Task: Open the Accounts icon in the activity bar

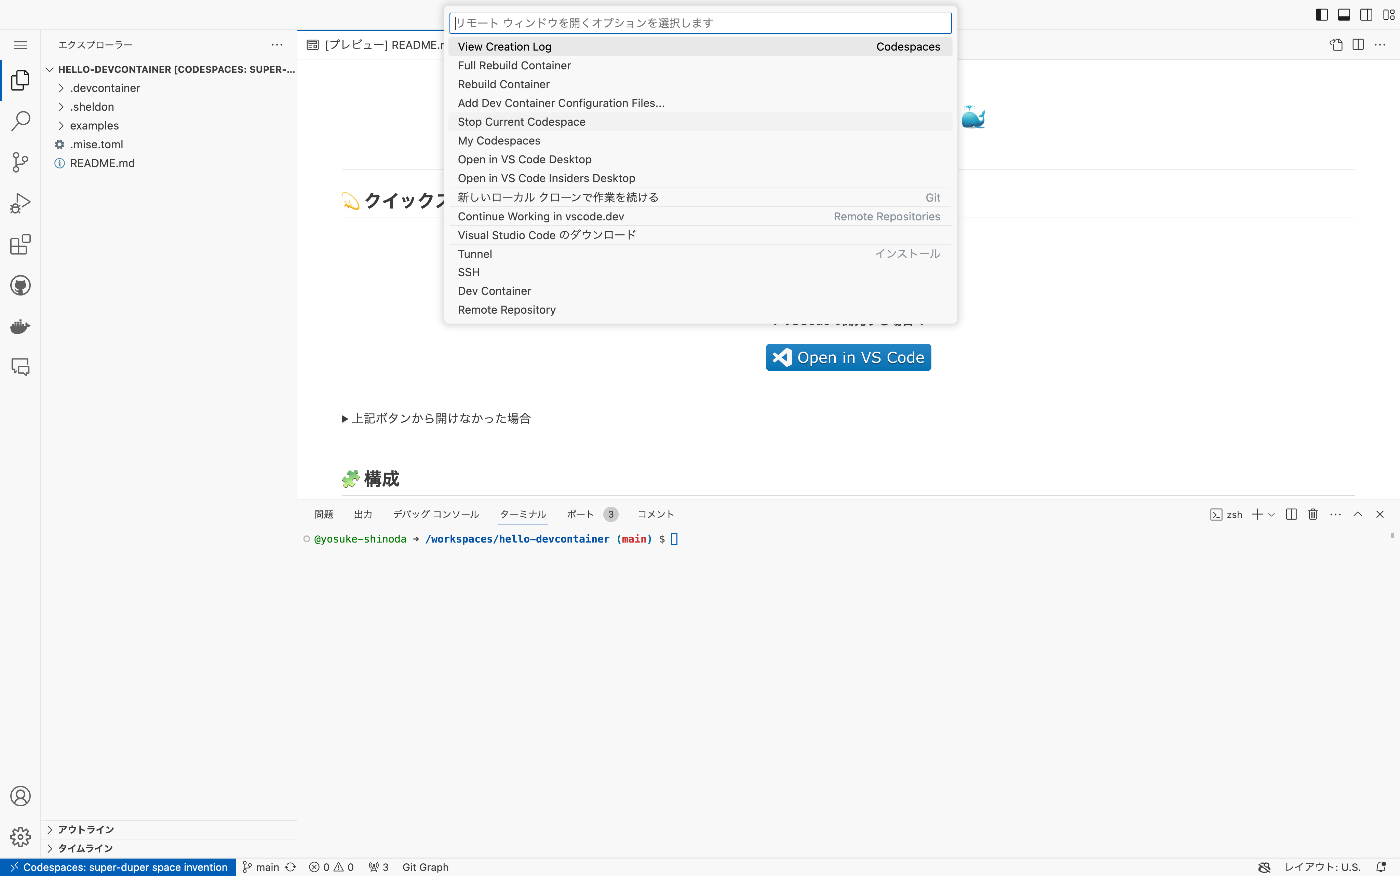Action: pyautogui.click(x=20, y=796)
